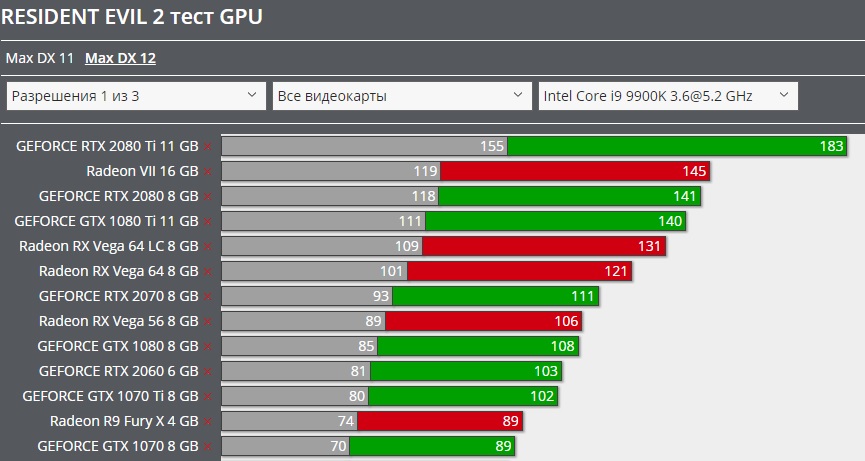Remove Radeon VII 16 GB row via red x
The height and width of the screenshot is (461, 865).
tap(207, 171)
